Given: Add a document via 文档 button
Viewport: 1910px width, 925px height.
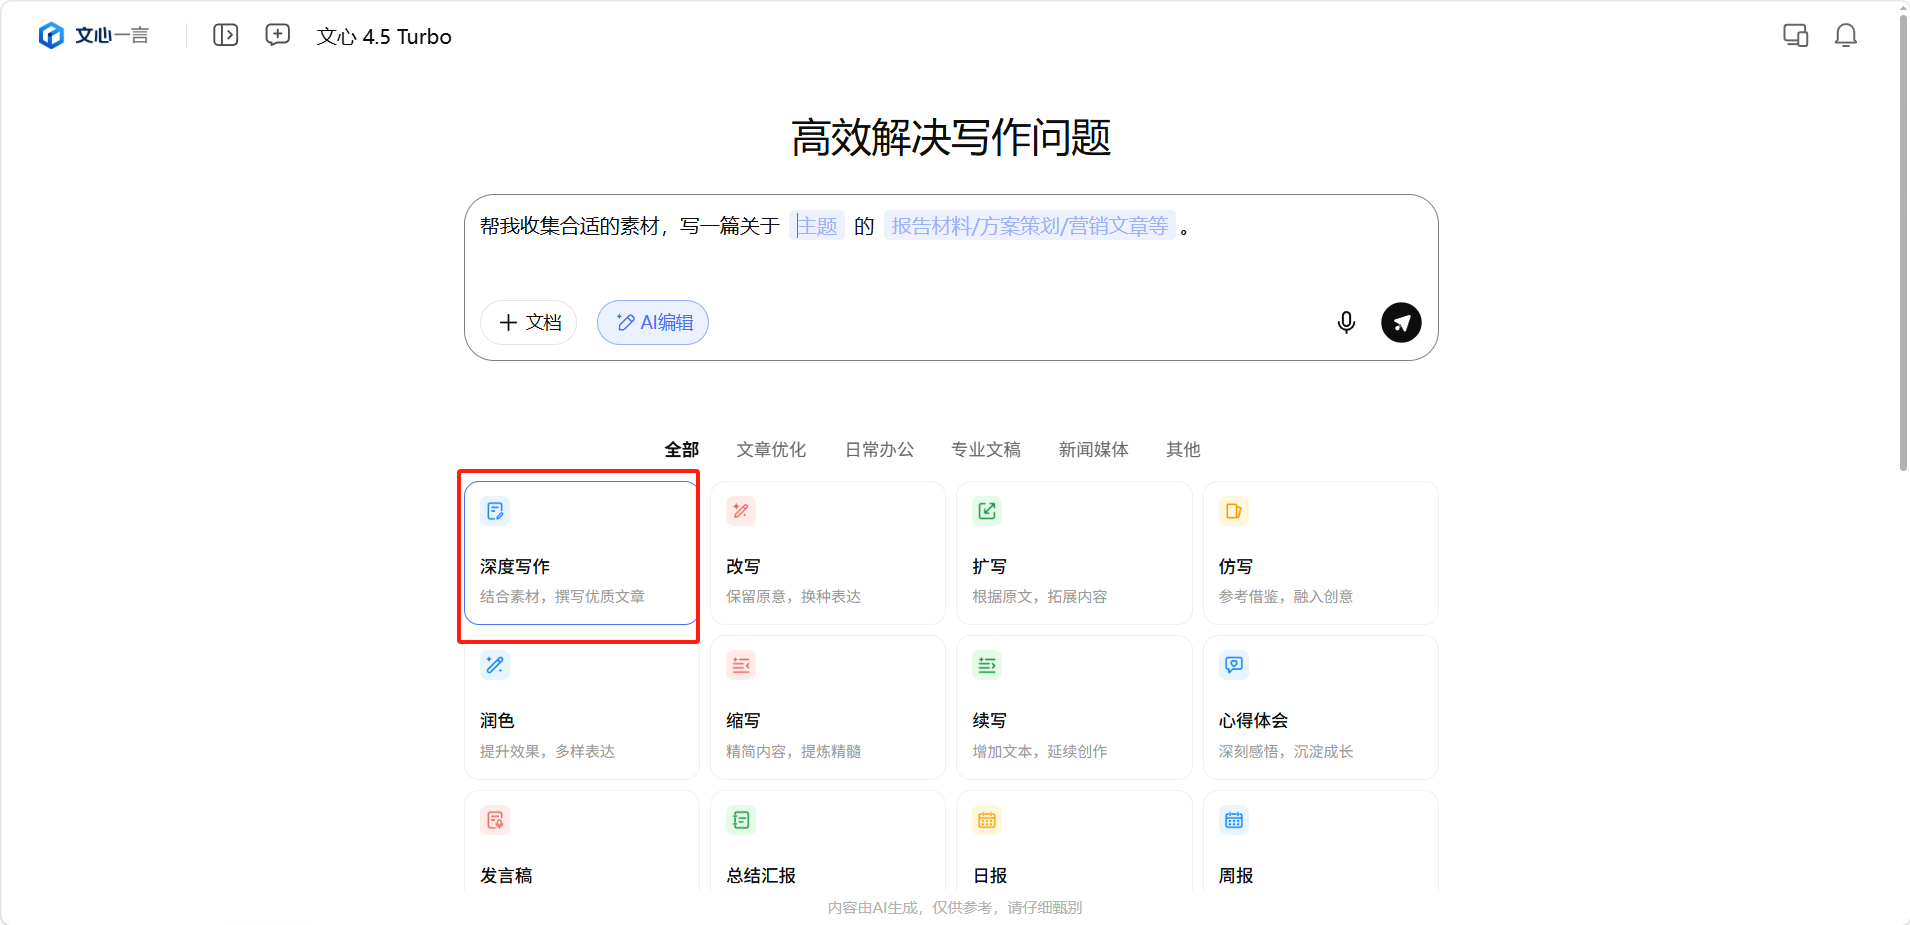Looking at the screenshot, I should (x=529, y=322).
